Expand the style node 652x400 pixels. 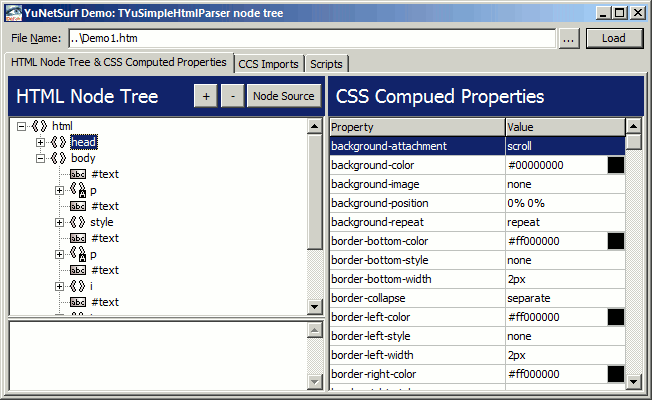pos(59,222)
